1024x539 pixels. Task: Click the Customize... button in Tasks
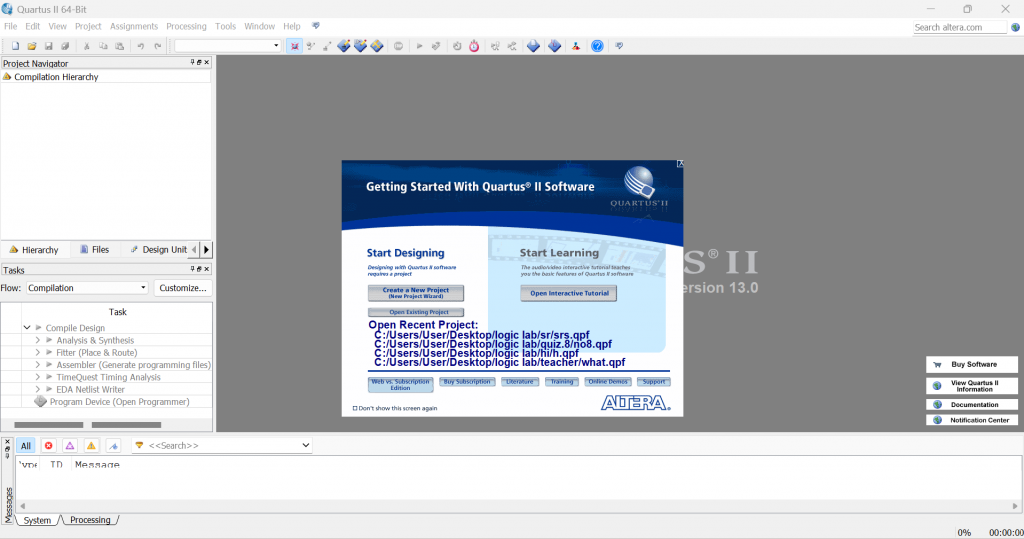(x=183, y=288)
